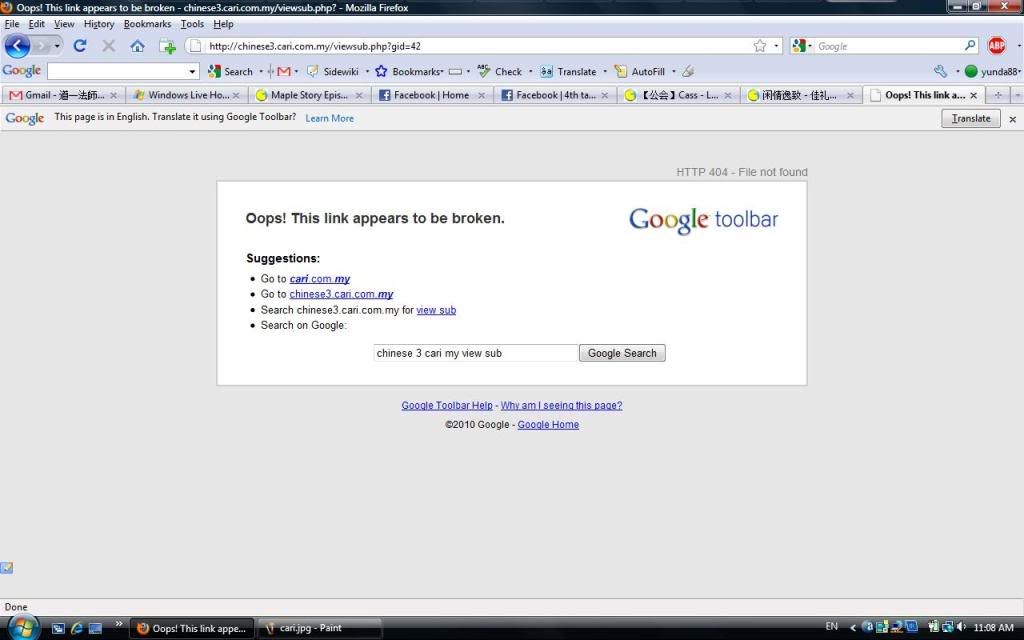Click the Google Search button

coord(622,353)
